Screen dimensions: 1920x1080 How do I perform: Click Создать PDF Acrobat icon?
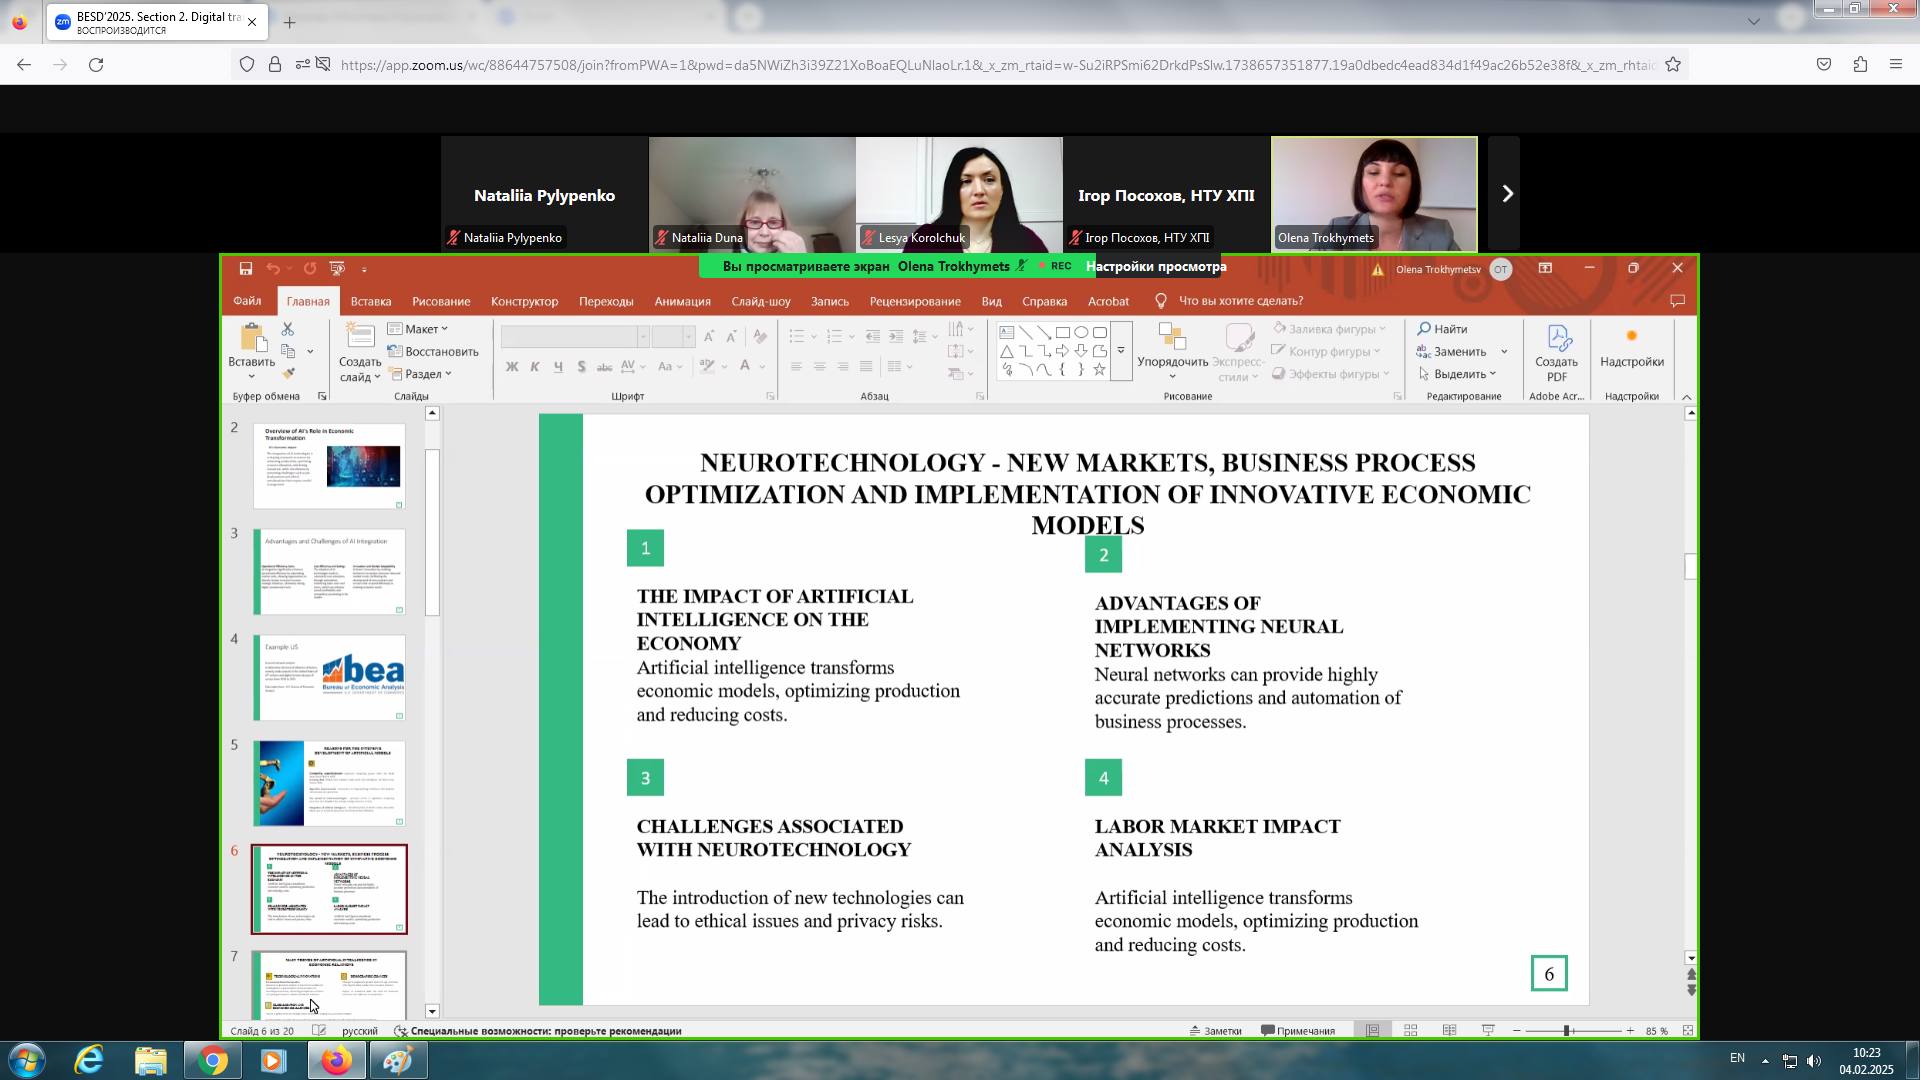pyautogui.click(x=1556, y=352)
